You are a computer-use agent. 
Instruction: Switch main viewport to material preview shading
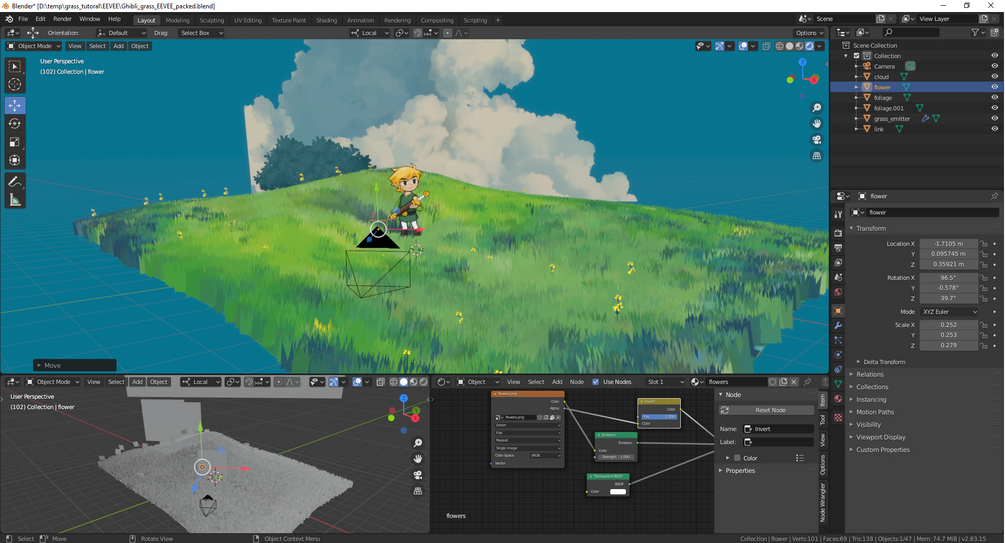click(x=800, y=46)
